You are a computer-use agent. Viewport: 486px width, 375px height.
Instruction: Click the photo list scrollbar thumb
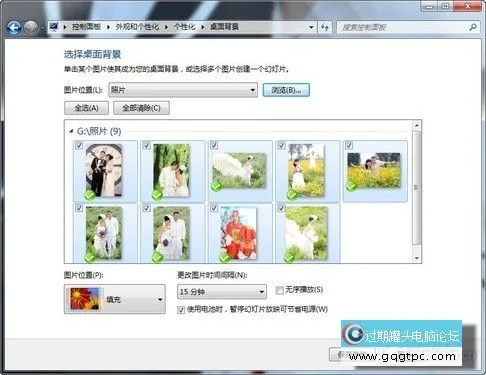click(x=417, y=188)
